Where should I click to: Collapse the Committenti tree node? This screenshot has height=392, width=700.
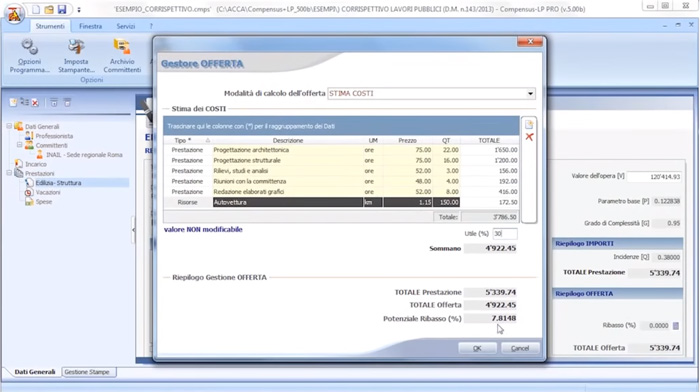[19, 145]
